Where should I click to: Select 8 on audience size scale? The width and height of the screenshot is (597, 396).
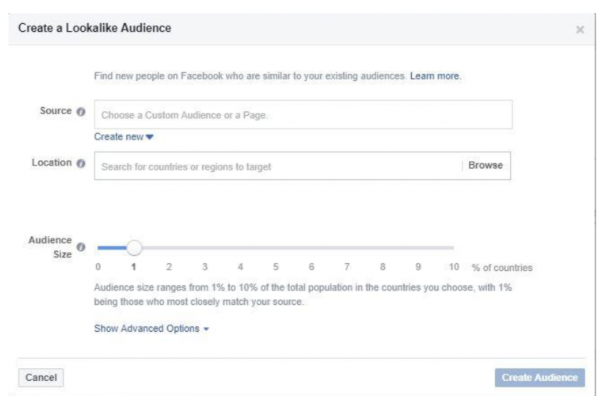click(382, 267)
